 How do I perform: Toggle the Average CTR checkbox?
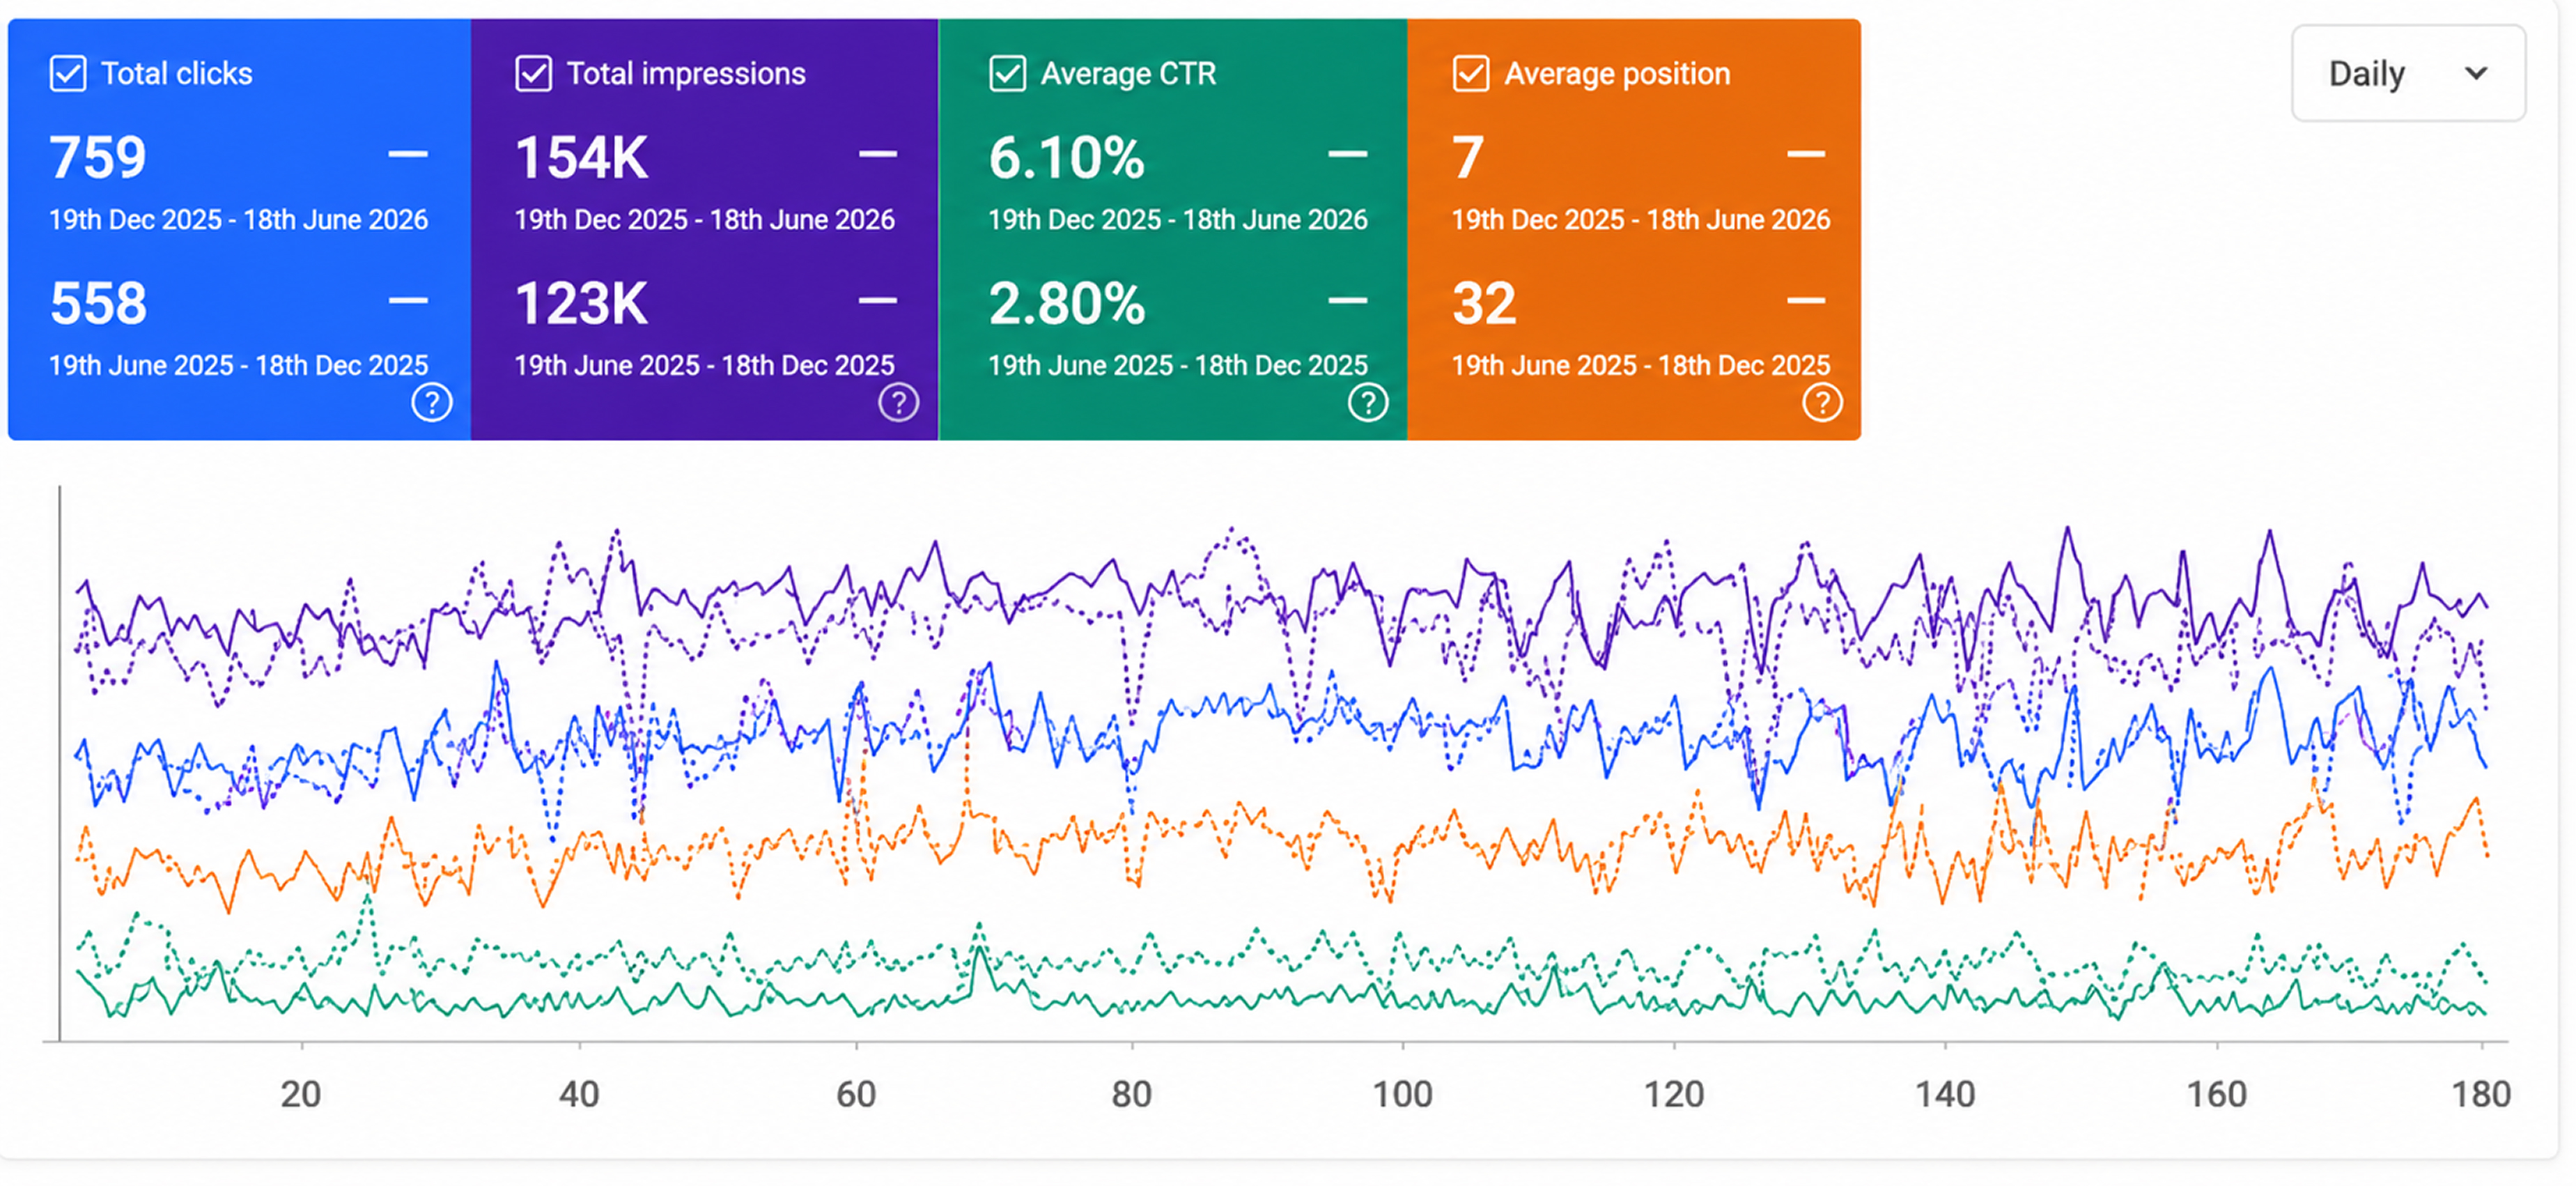click(x=1007, y=74)
